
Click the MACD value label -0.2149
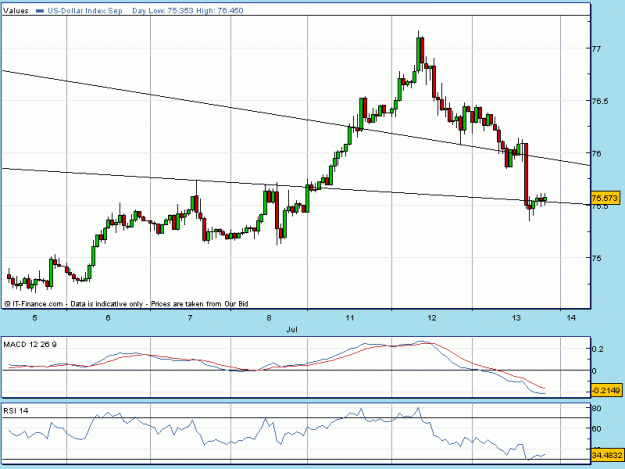(x=606, y=390)
